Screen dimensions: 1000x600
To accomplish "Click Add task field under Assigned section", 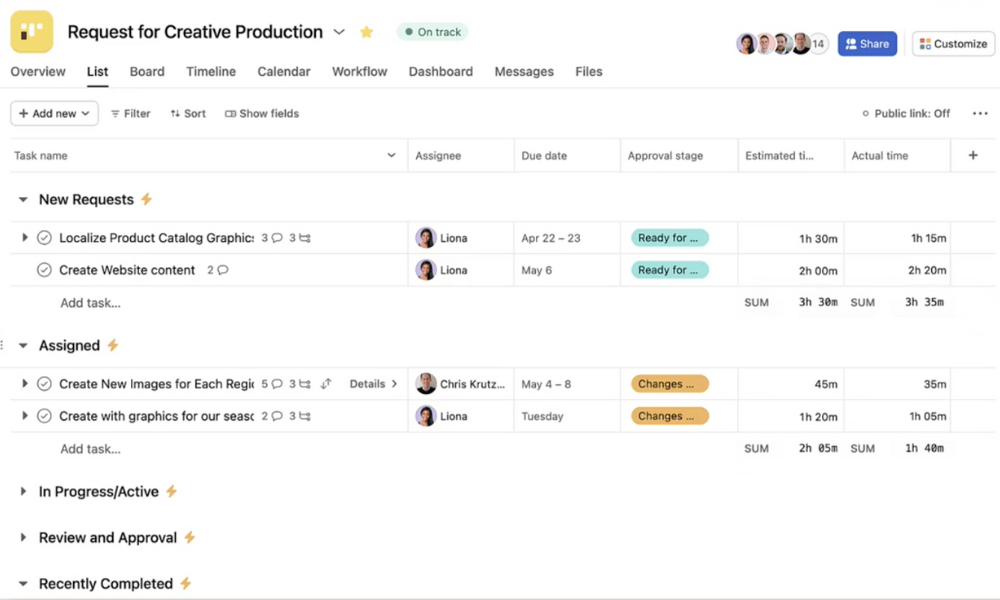I will [x=90, y=449].
